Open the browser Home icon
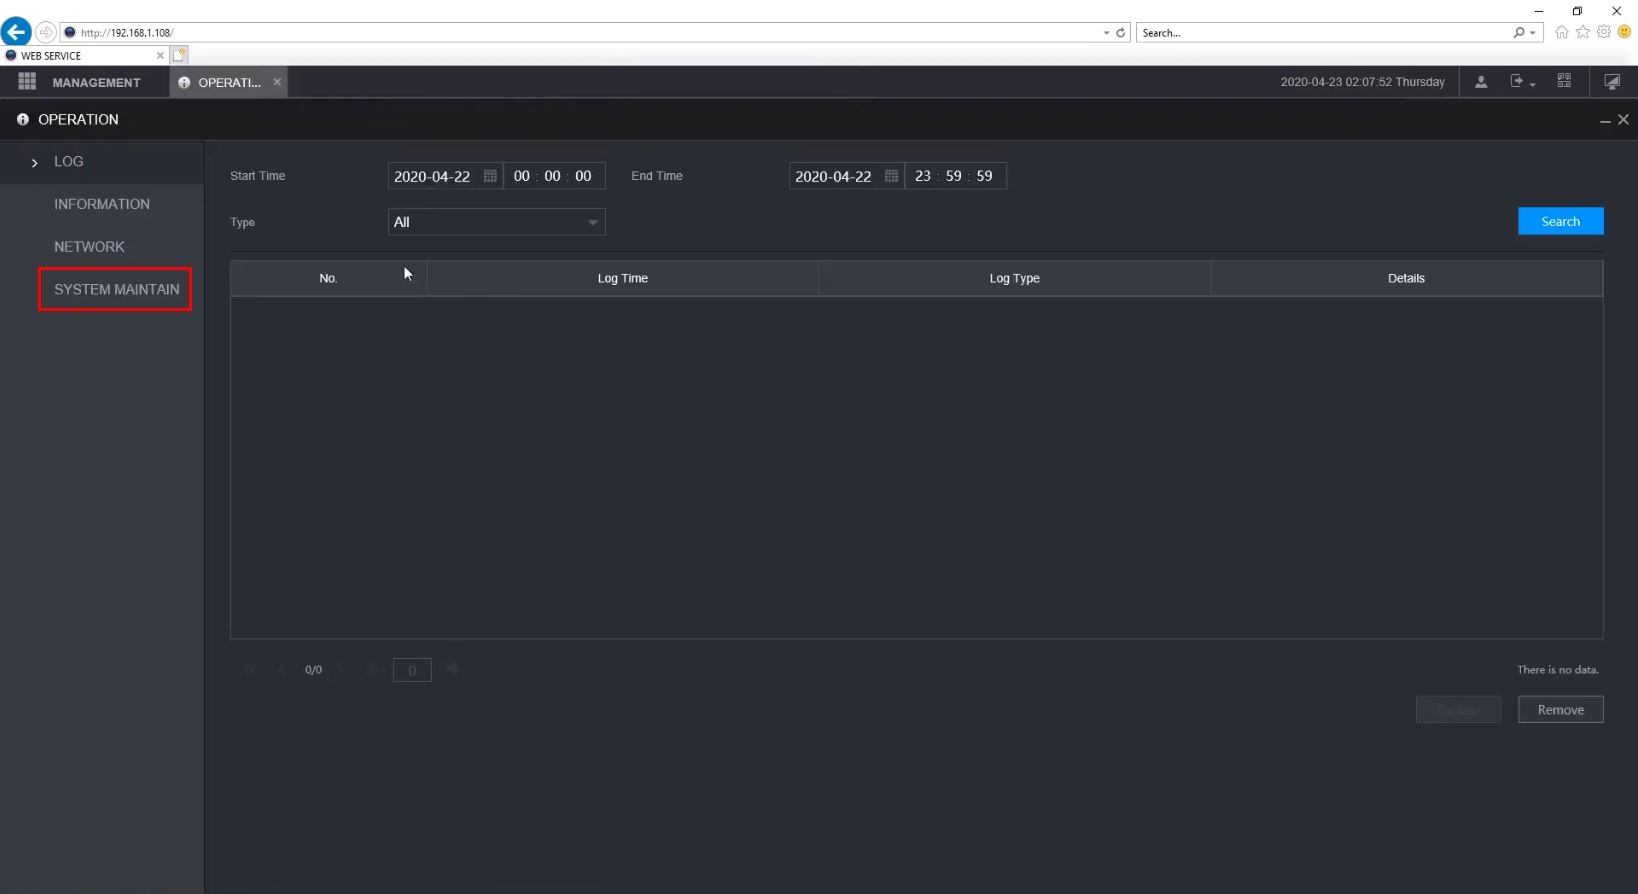The width and height of the screenshot is (1638, 894). [1562, 32]
